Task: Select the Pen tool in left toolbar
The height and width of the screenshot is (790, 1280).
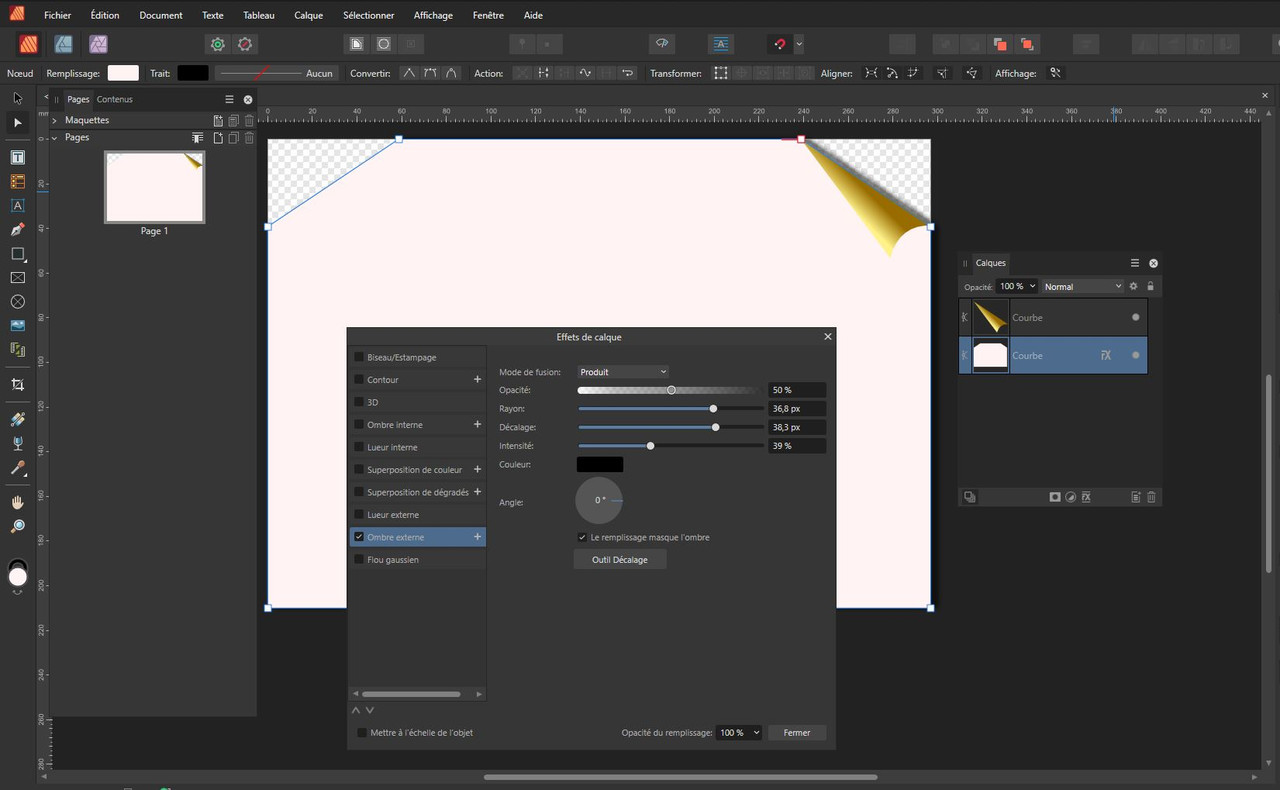Action: [x=17, y=229]
